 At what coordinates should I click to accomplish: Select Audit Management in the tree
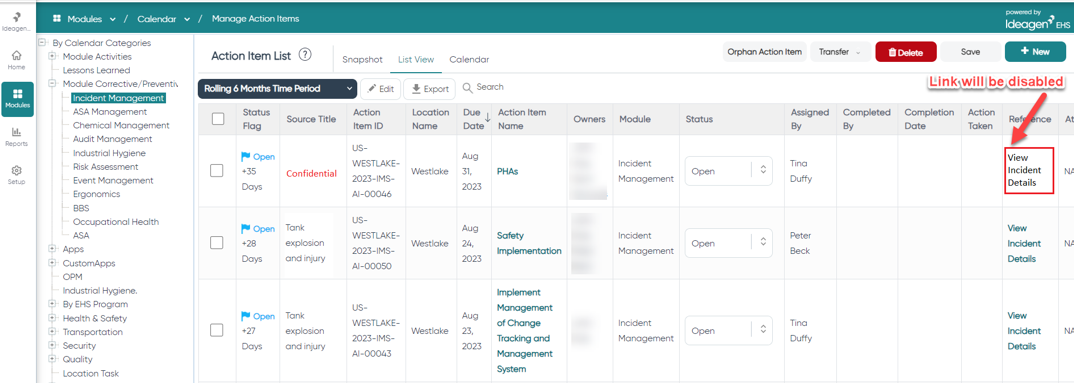(x=112, y=139)
